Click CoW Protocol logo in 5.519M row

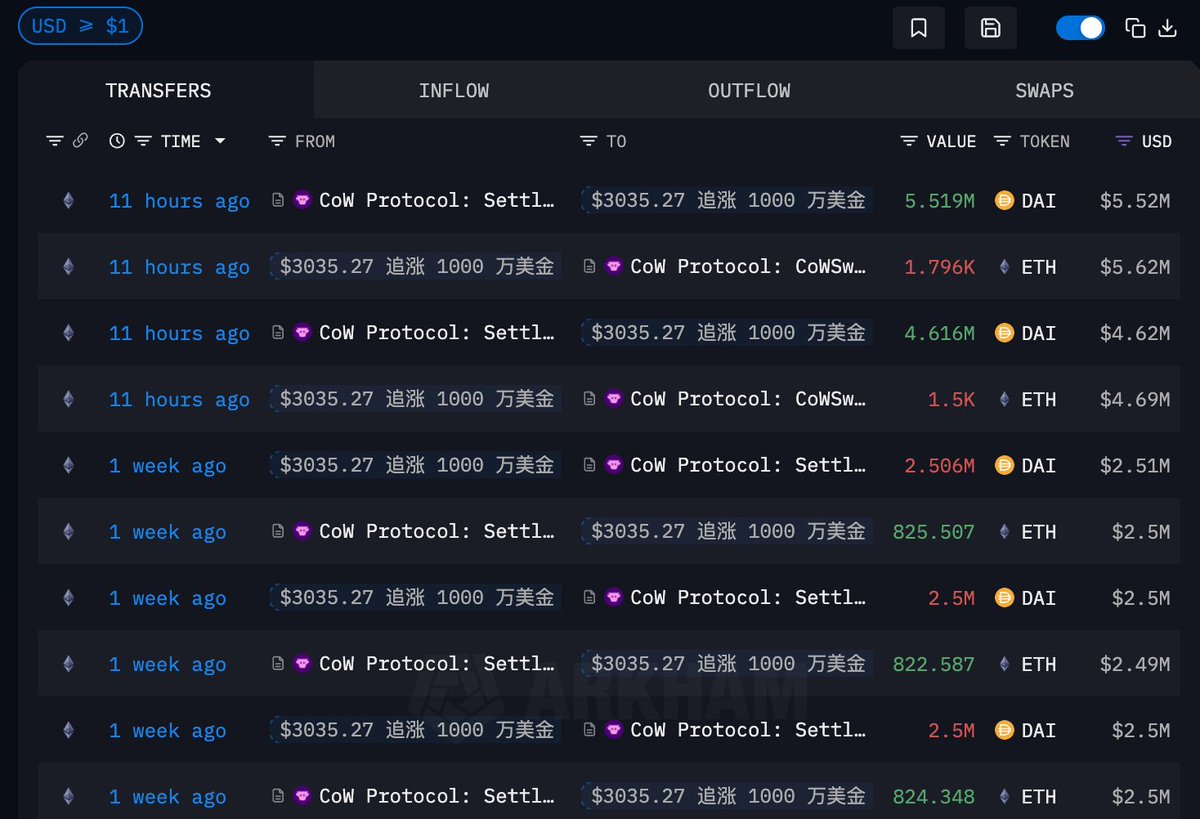pos(302,200)
